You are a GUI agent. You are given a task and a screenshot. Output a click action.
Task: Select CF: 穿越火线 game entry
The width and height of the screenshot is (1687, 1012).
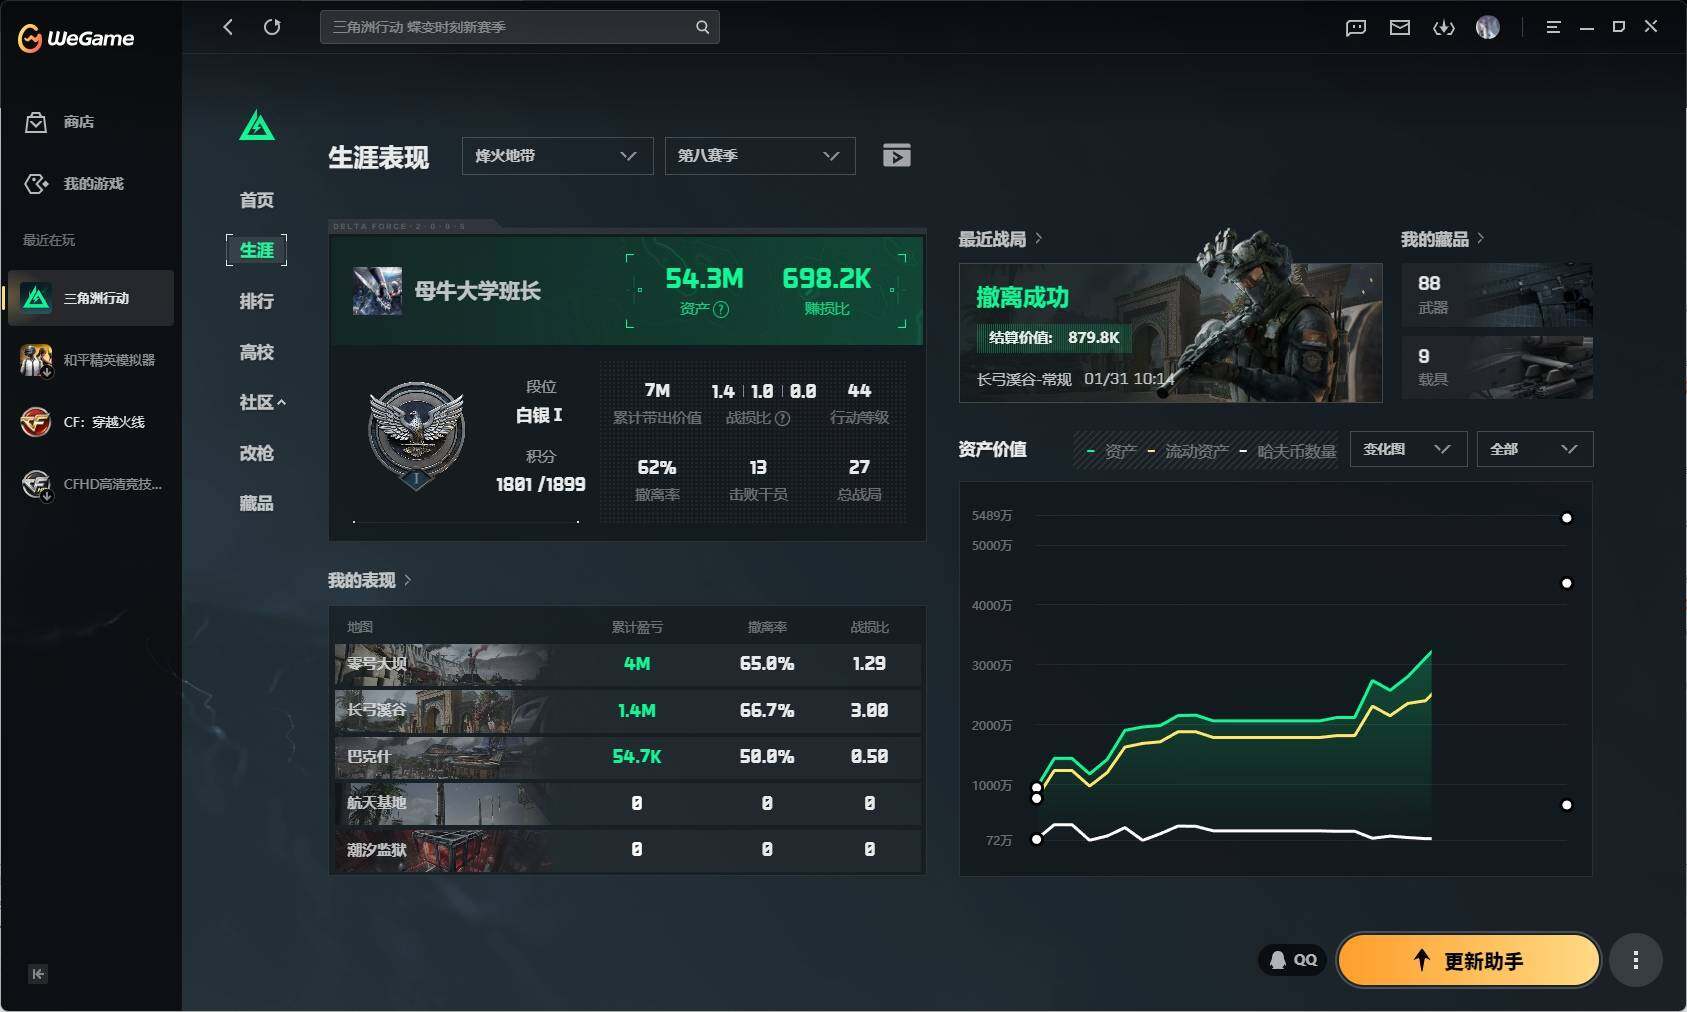tap(91, 422)
